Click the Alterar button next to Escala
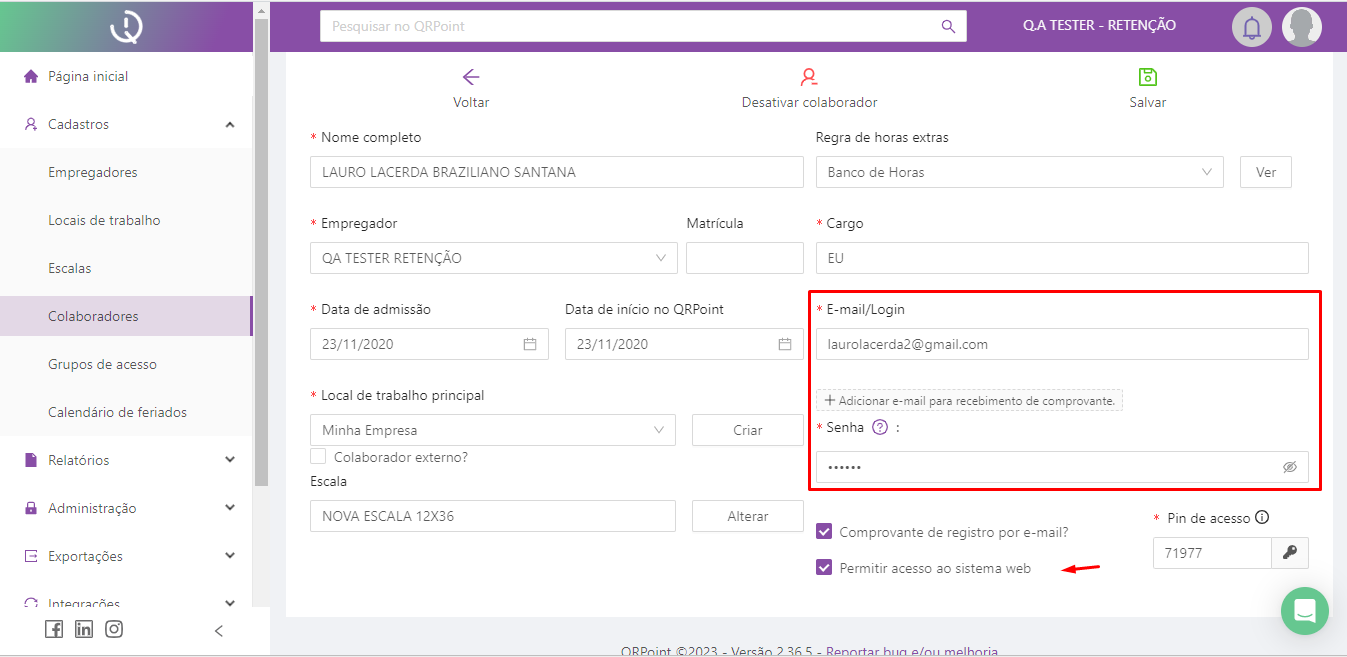 tap(747, 516)
